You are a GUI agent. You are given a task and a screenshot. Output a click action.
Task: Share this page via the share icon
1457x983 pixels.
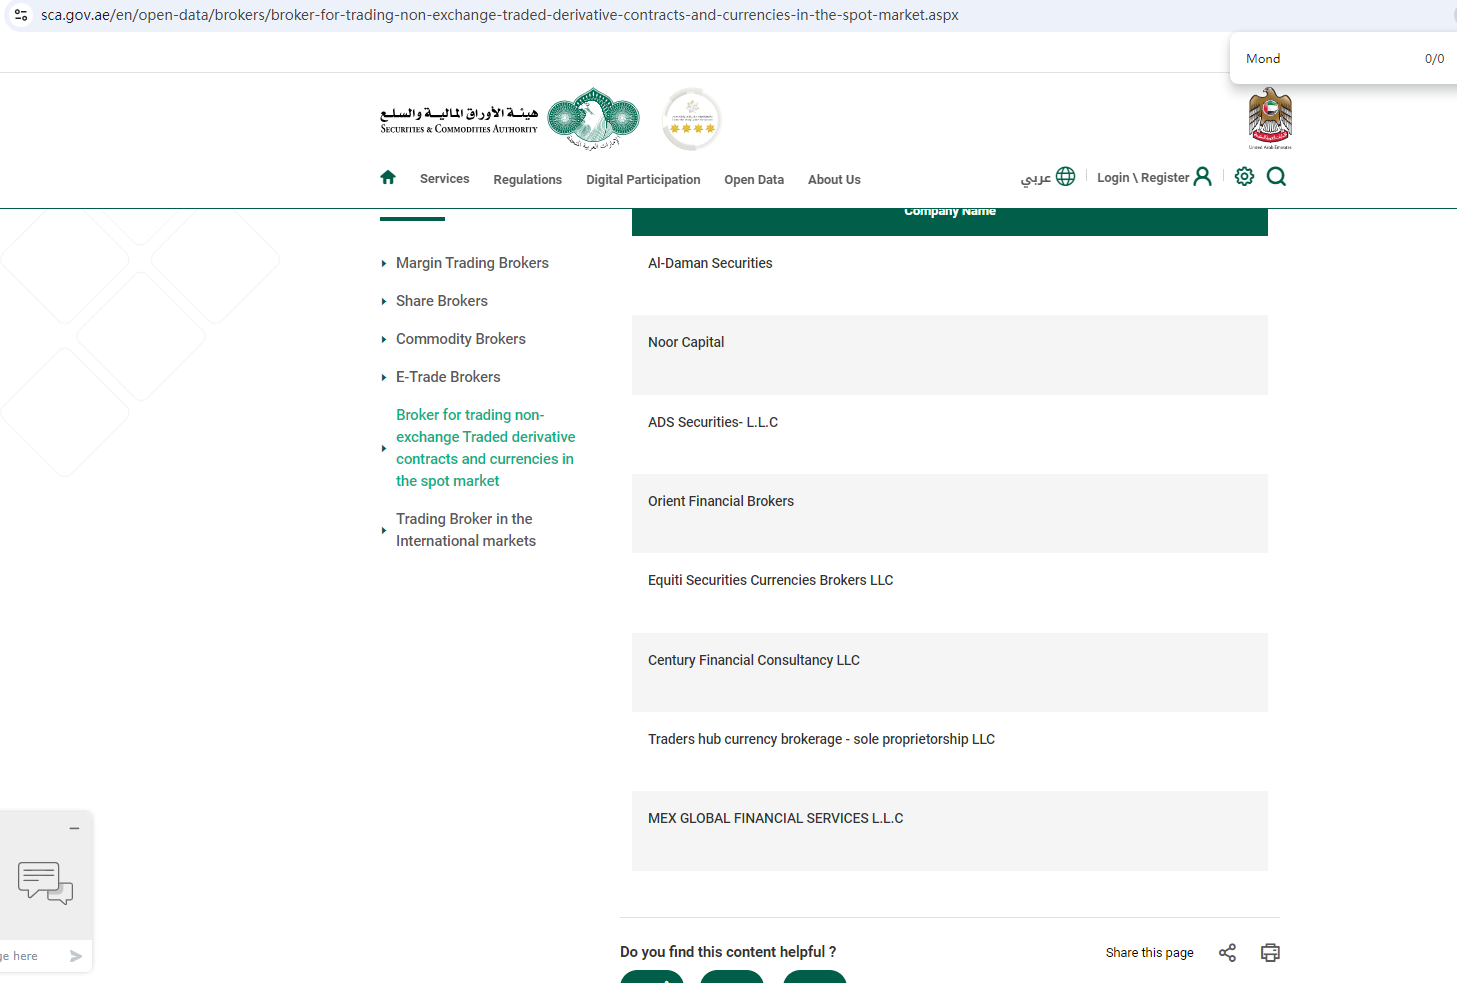click(x=1227, y=953)
